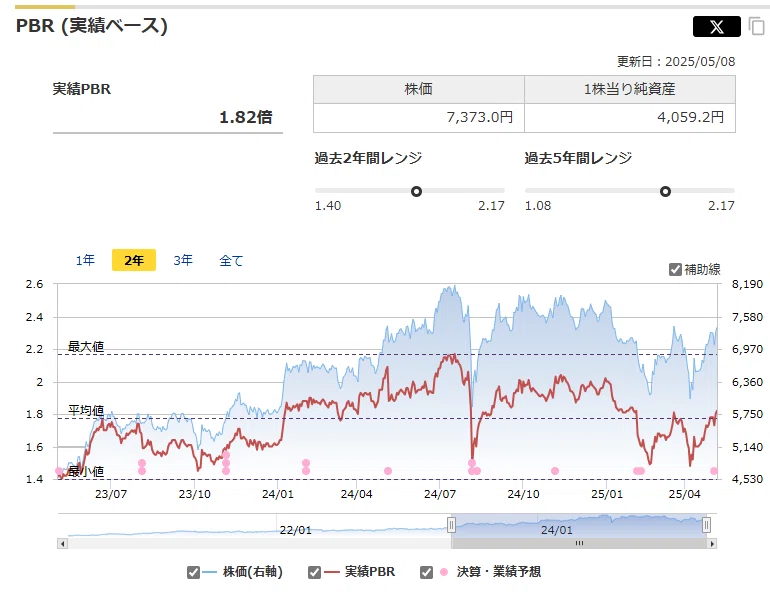Image resolution: width=770 pixels, height=605 pixels.
Task: Click the 7,373.0円 price cell
Action: tap(418, 117)
